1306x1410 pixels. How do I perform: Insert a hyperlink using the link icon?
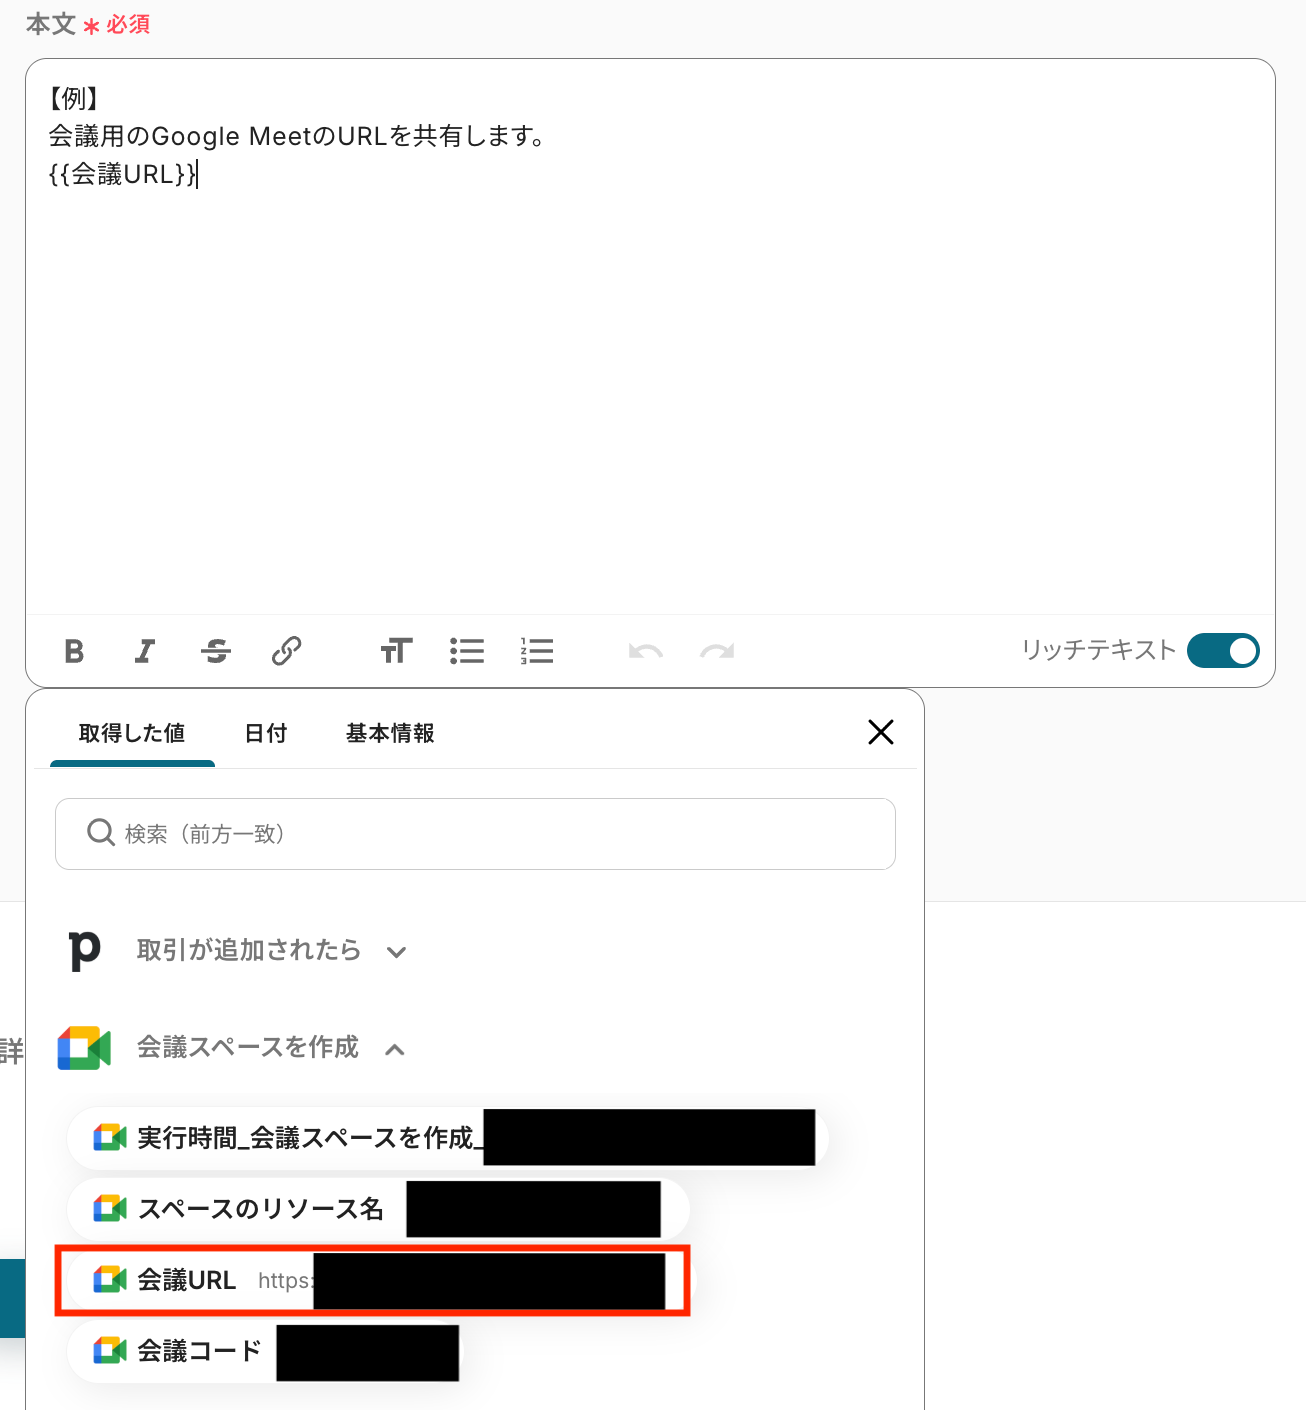coord(287,651)
